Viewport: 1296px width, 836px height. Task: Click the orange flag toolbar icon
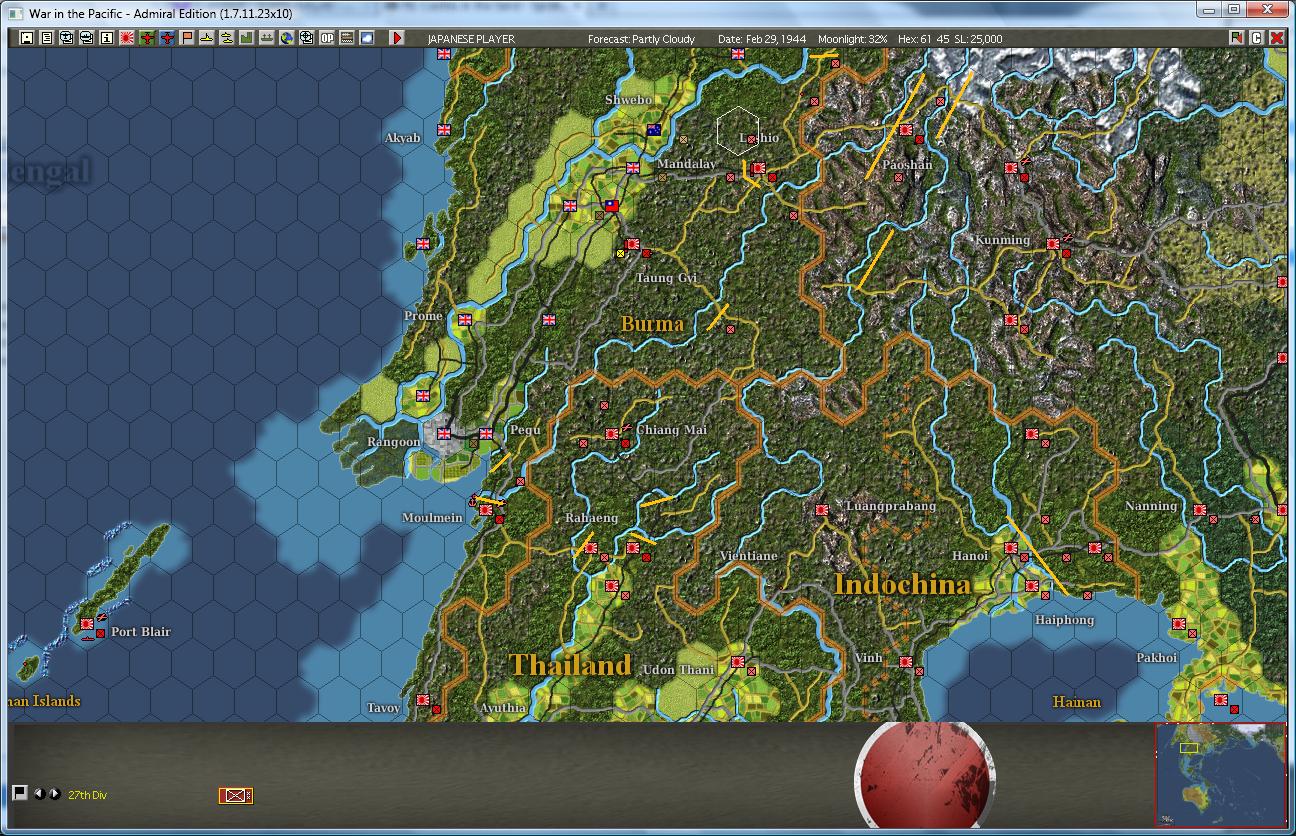tap(187, 38)
